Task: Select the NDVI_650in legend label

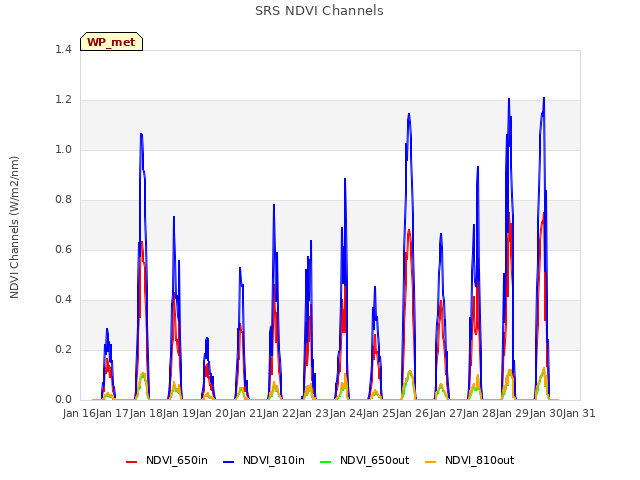Action: (x=177, y=460)
